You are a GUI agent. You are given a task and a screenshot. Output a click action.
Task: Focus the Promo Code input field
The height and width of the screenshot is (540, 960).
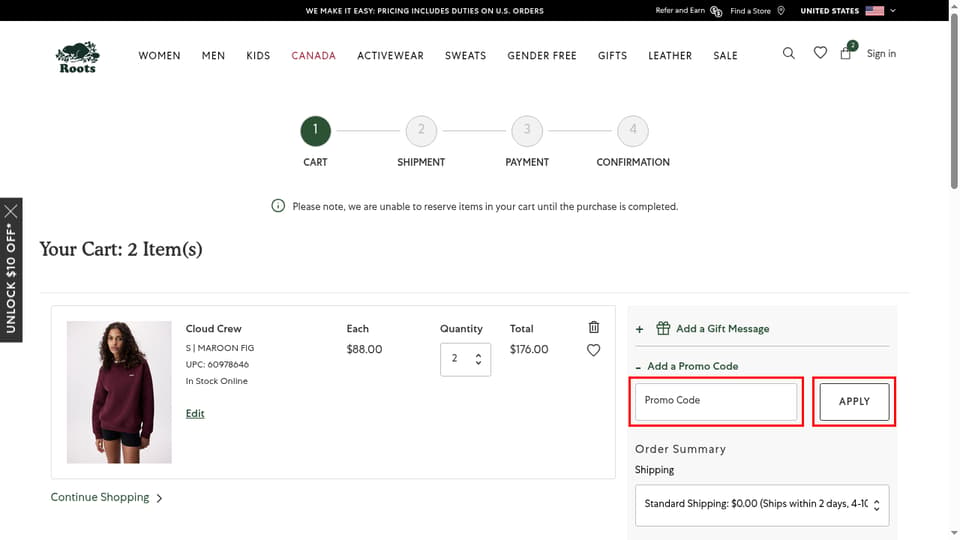tap(716, 402)
